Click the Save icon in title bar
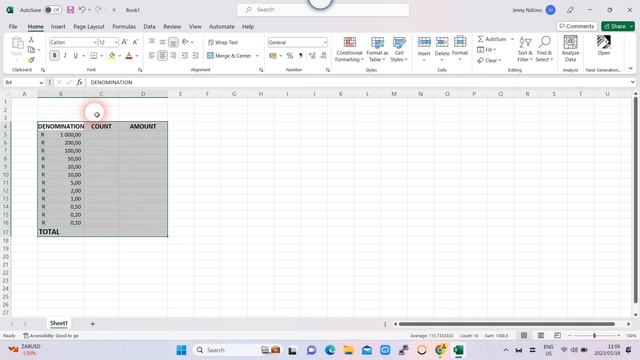The height and width of the screenshot is (360, 640). [70, 10]
